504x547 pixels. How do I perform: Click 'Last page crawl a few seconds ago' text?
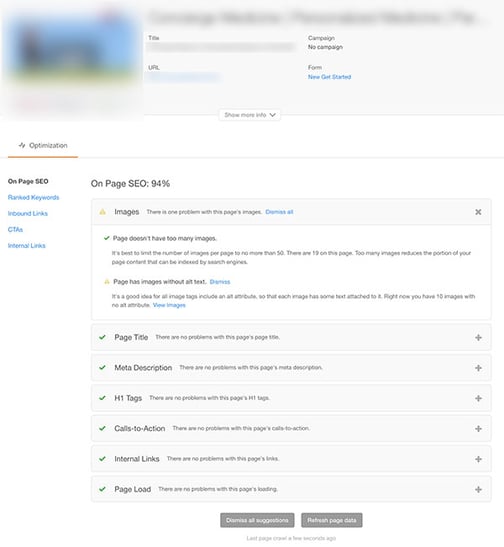pyautogui.click(x=291, y=538)
